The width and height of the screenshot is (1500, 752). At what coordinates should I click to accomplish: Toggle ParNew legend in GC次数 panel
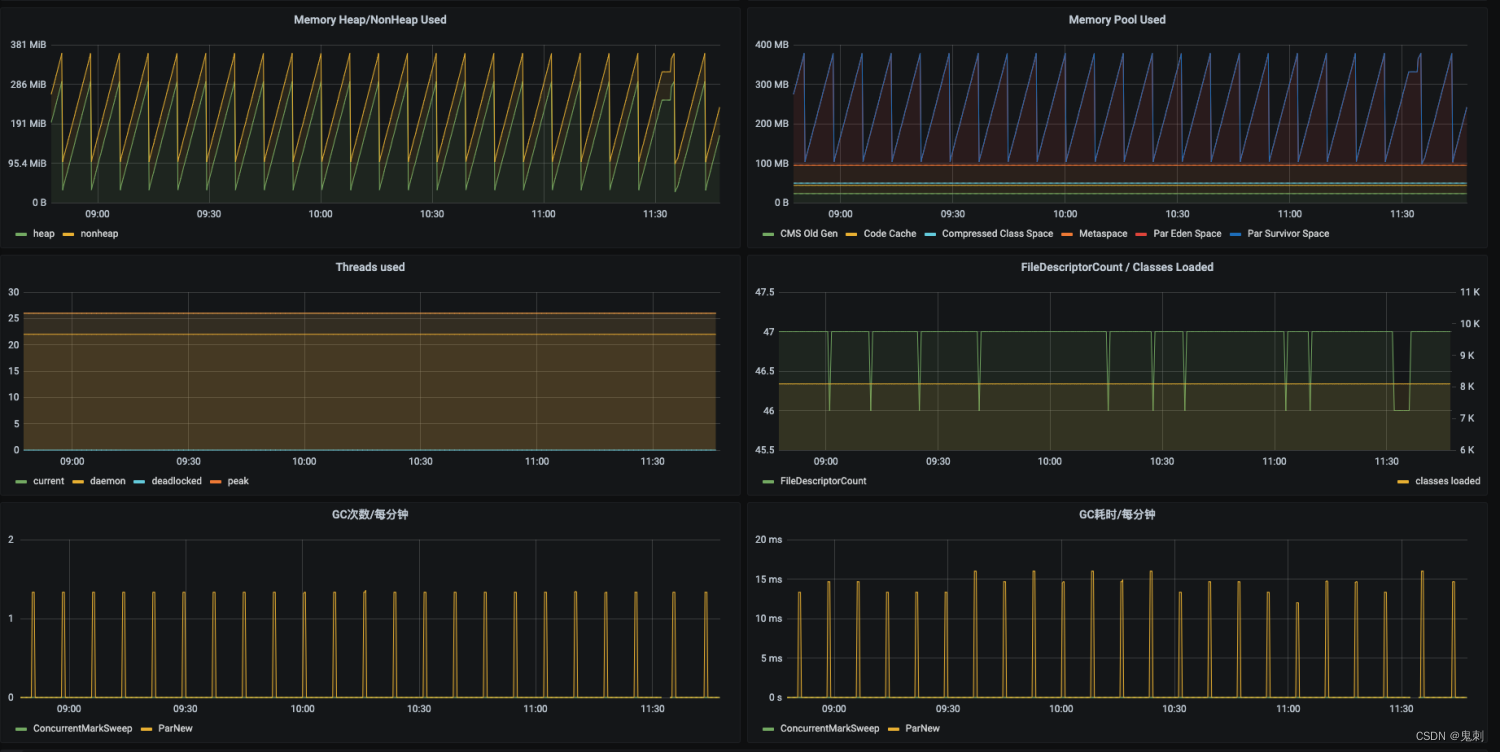coord(175,729)
